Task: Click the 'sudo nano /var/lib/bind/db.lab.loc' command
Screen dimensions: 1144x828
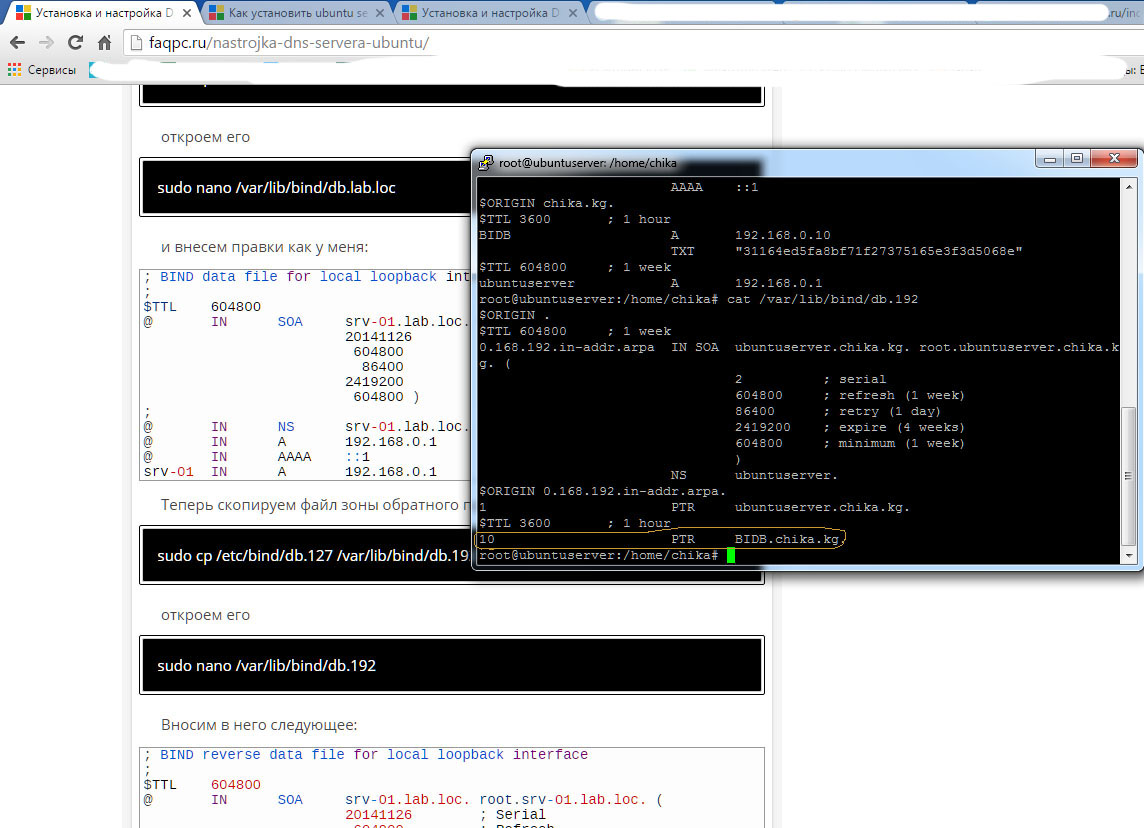Action: 277,187
